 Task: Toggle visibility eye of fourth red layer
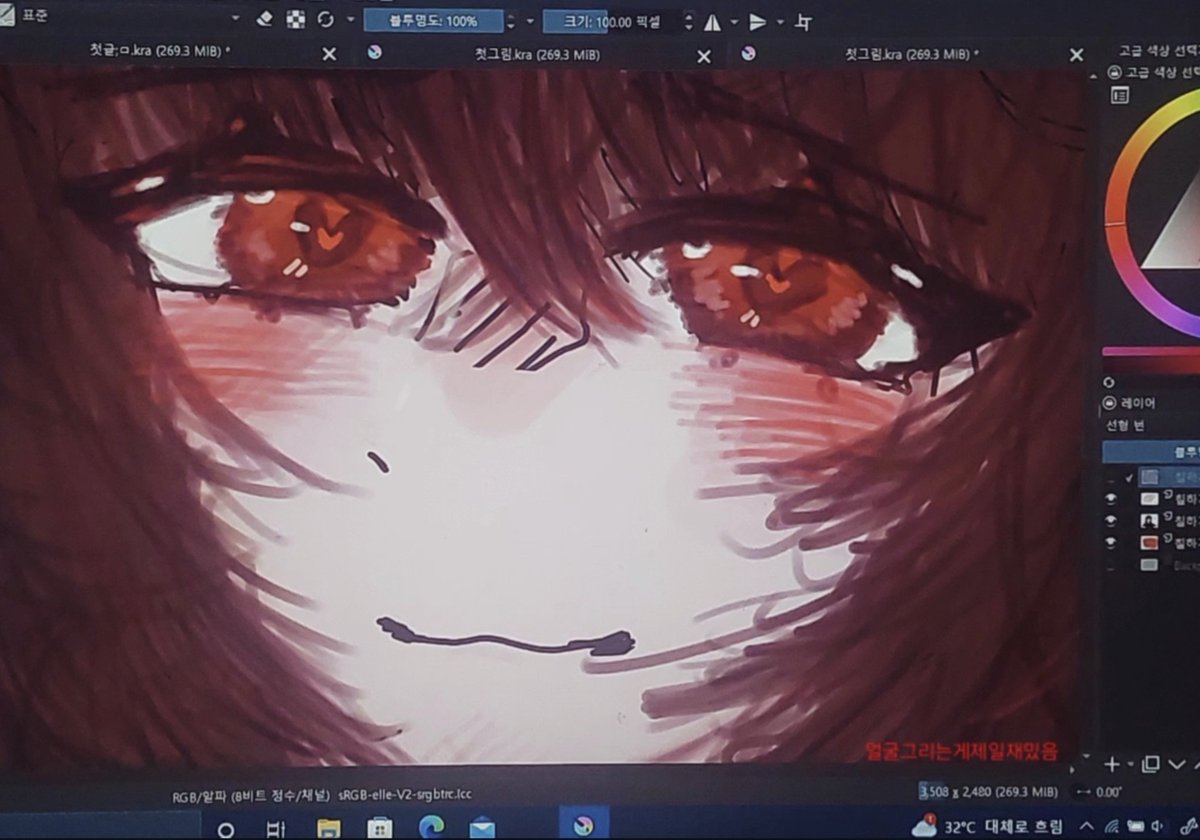(x=1111, y=542)
